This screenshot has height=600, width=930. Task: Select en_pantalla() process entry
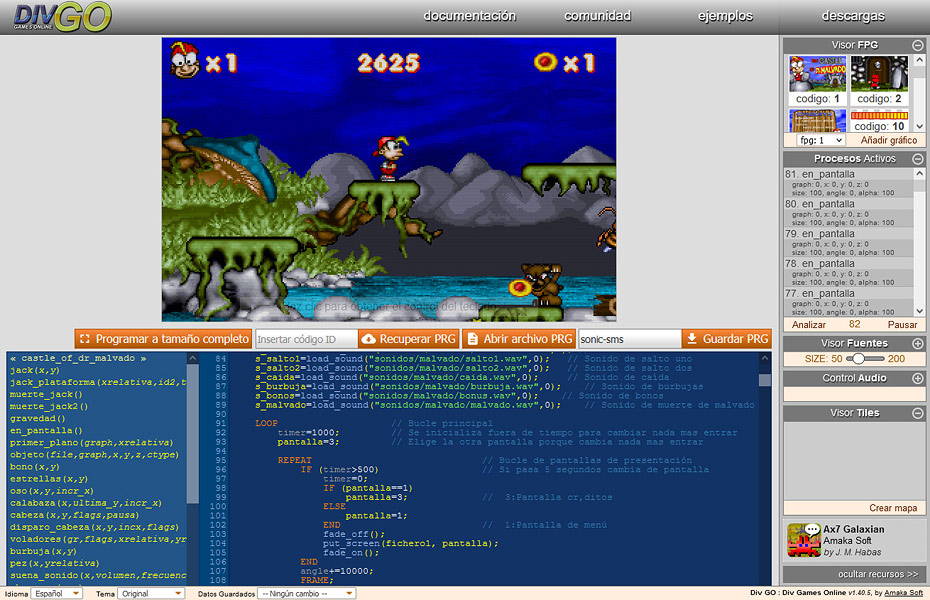pyautogui.click(x=46, y=430)
